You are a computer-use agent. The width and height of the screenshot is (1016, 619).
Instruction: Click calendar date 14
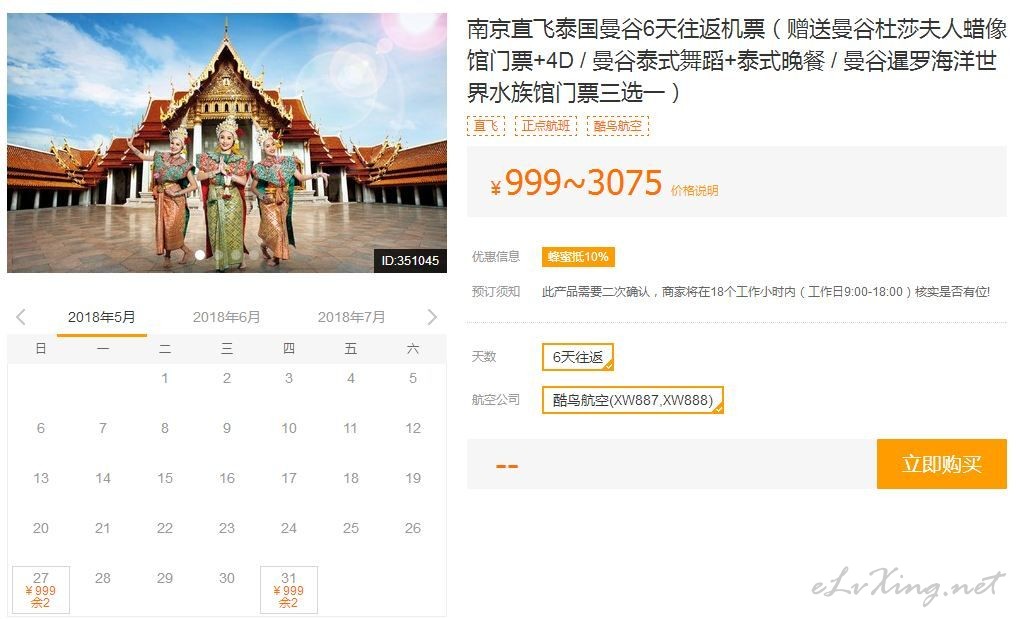pyautogui.click(x=103, y=478)
